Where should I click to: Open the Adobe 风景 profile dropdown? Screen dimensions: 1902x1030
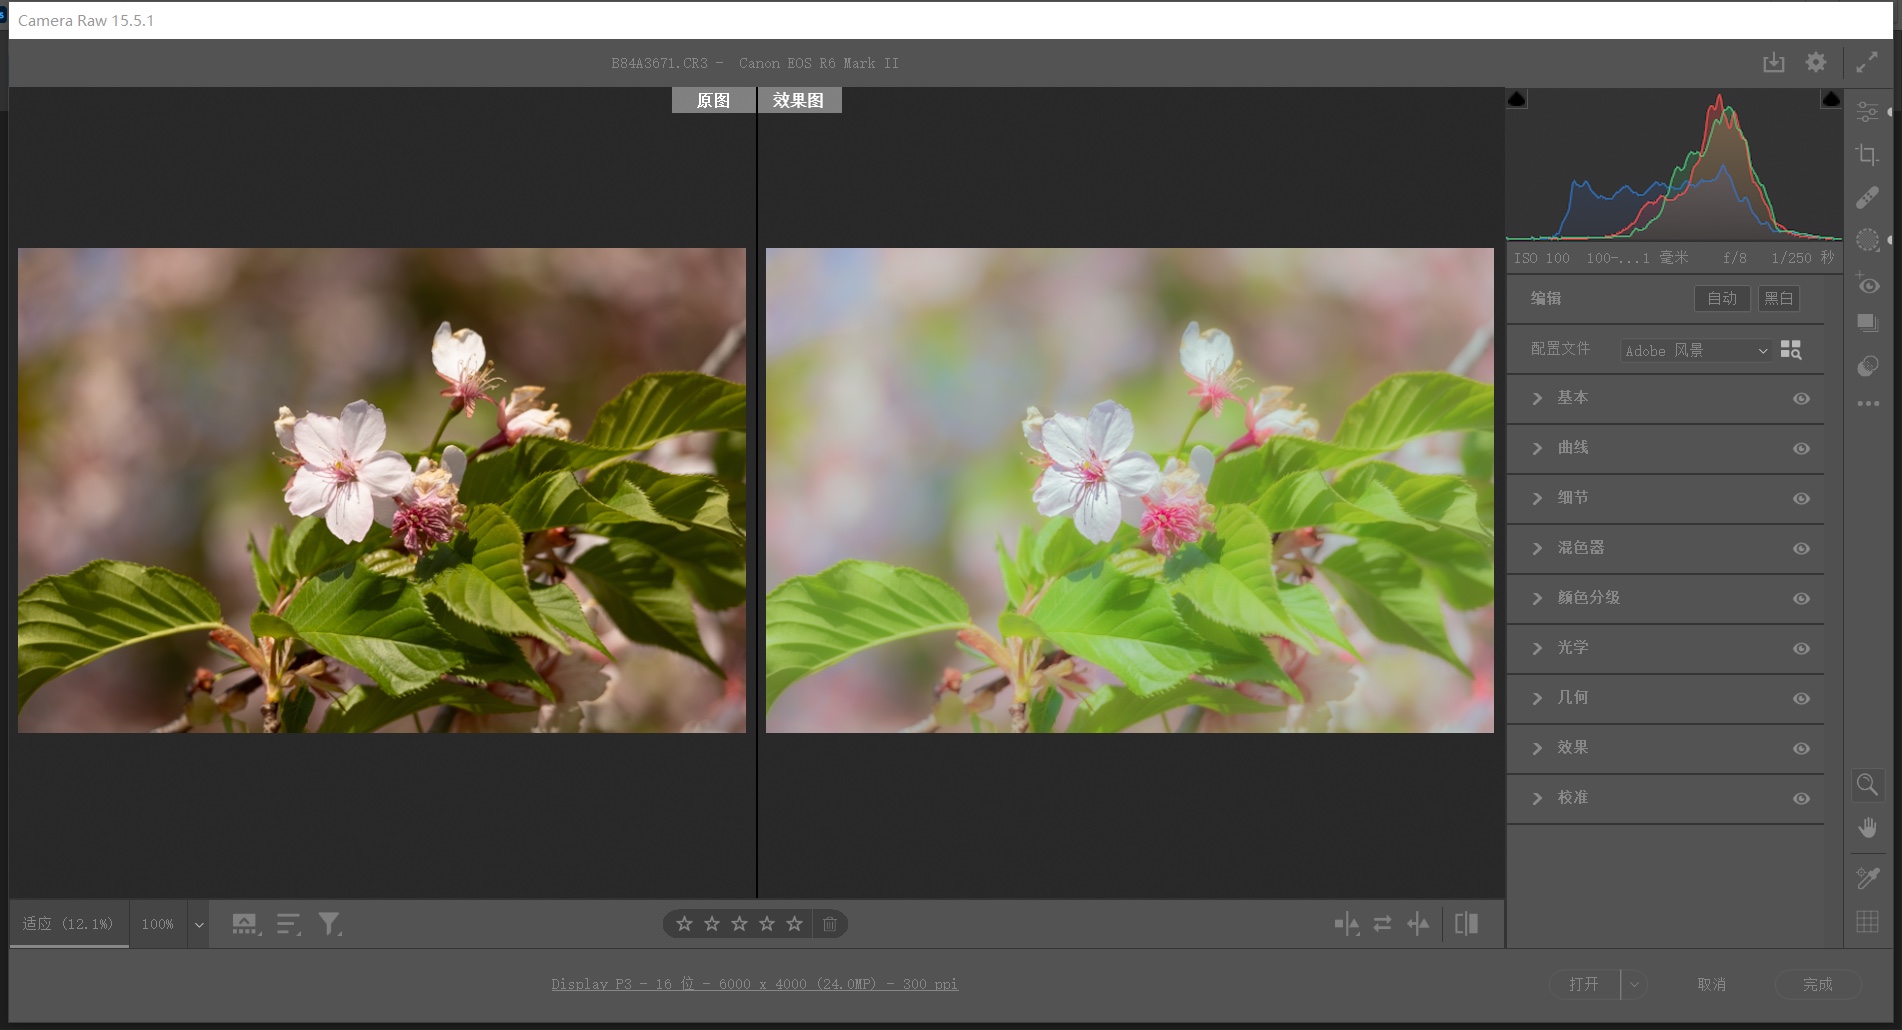point(1696,351)
